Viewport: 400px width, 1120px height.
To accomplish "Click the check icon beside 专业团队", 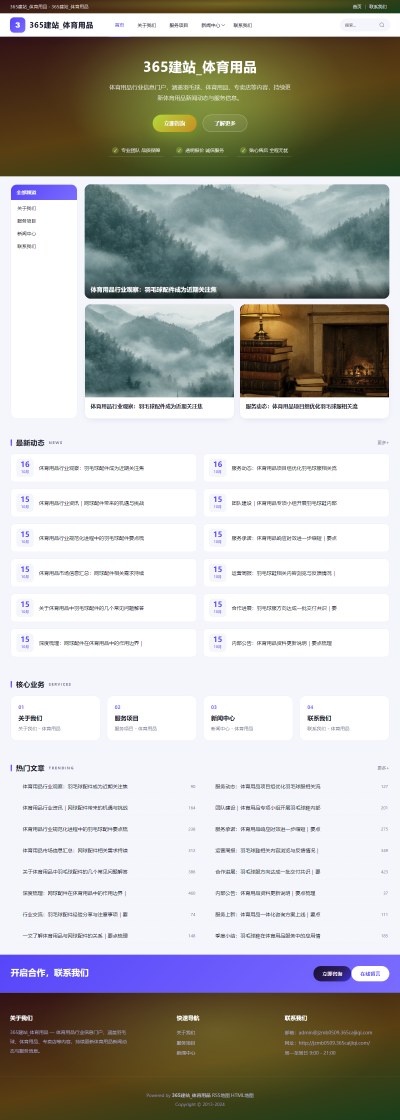I will (115, 151).
